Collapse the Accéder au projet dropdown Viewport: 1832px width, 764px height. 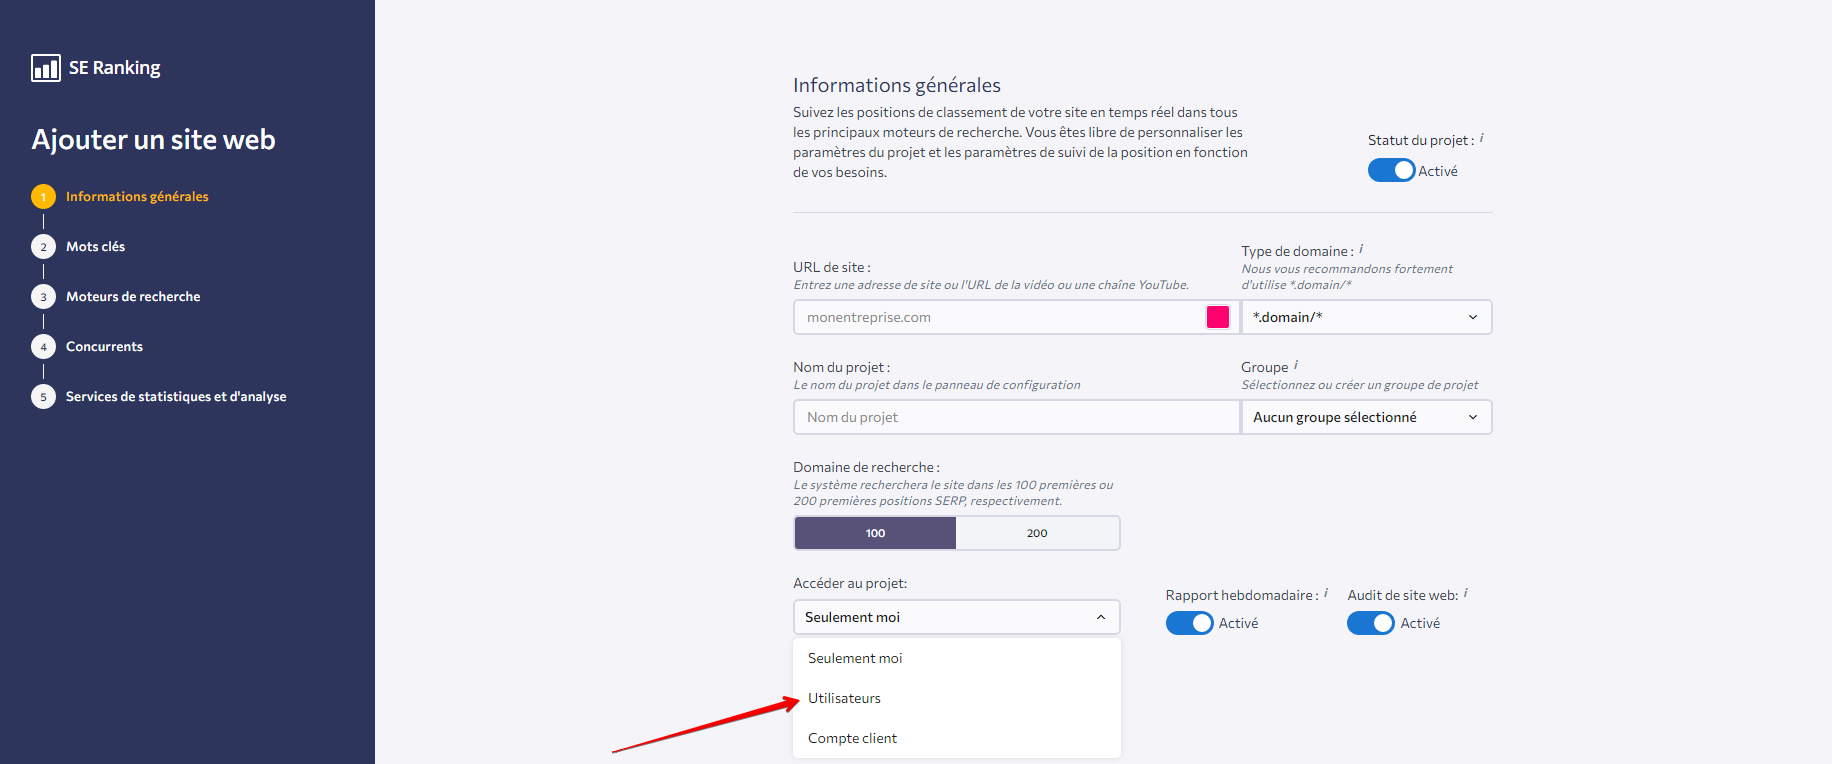(x=956, y=617)
